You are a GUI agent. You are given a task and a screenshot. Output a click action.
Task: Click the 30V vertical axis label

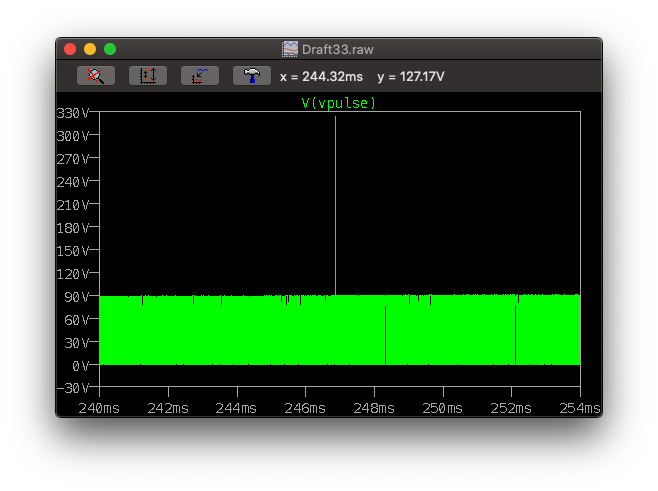pos(76,344)
